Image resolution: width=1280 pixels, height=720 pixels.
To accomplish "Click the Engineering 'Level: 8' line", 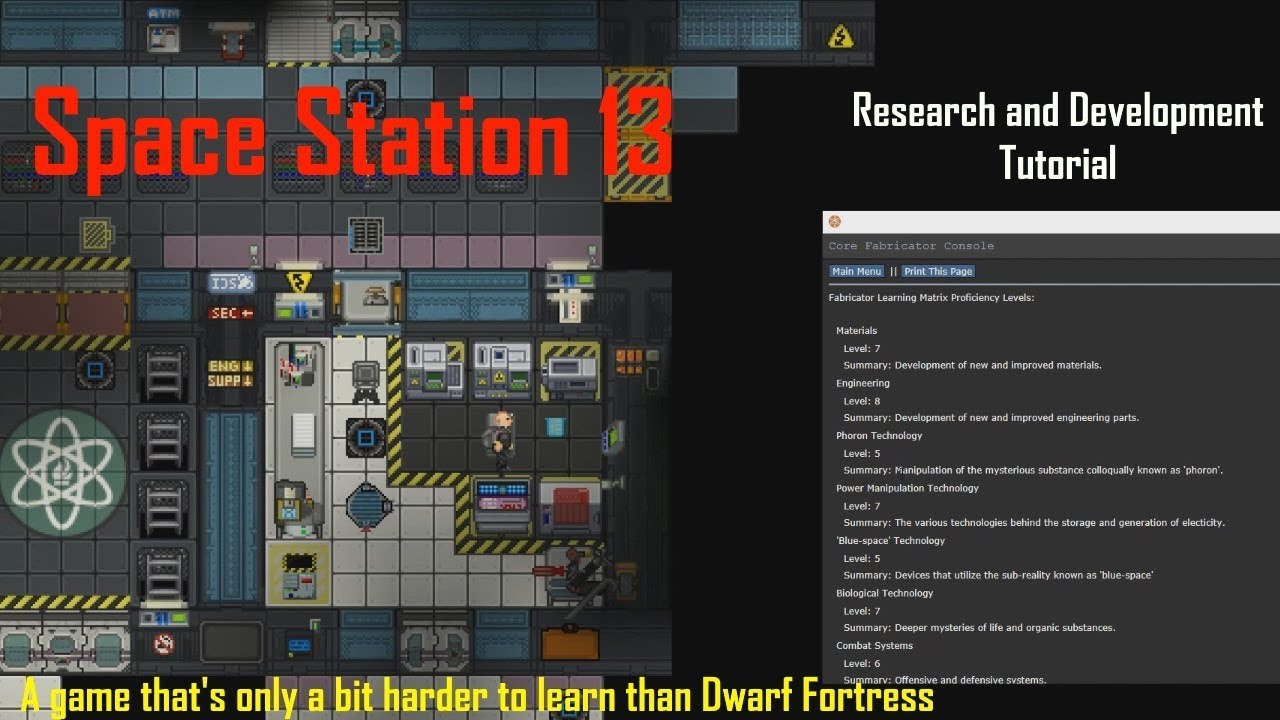I will pos(862,401).
